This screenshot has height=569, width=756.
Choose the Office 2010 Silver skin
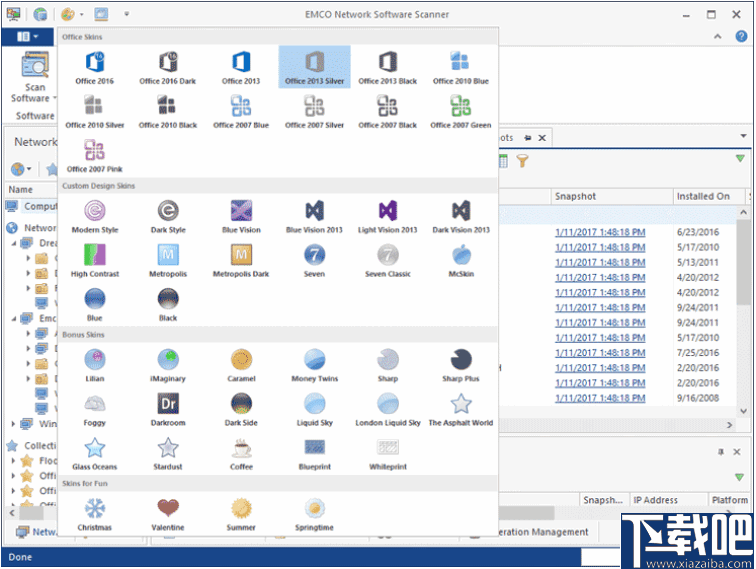(94, 111)
